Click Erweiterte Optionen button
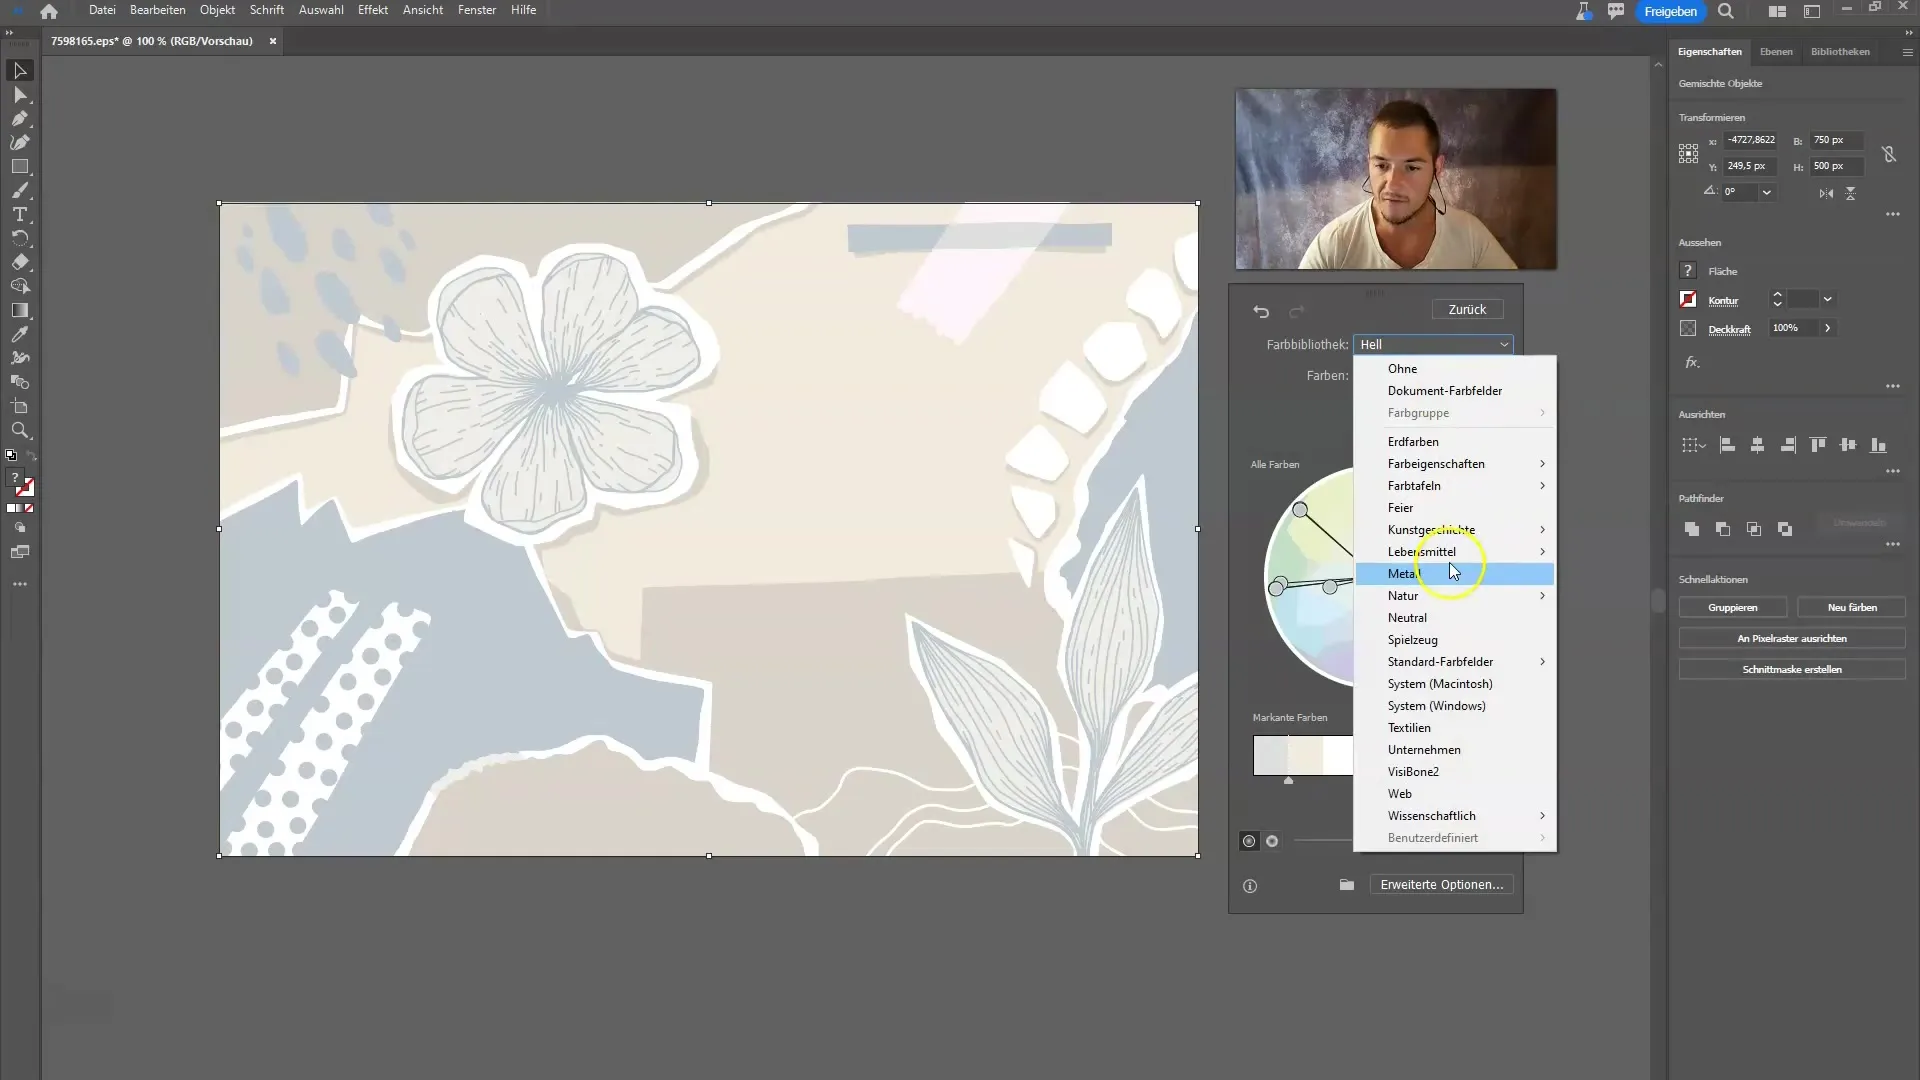The width and height of the screenshot is (1920, 1080). click(x=1441, y=885)
